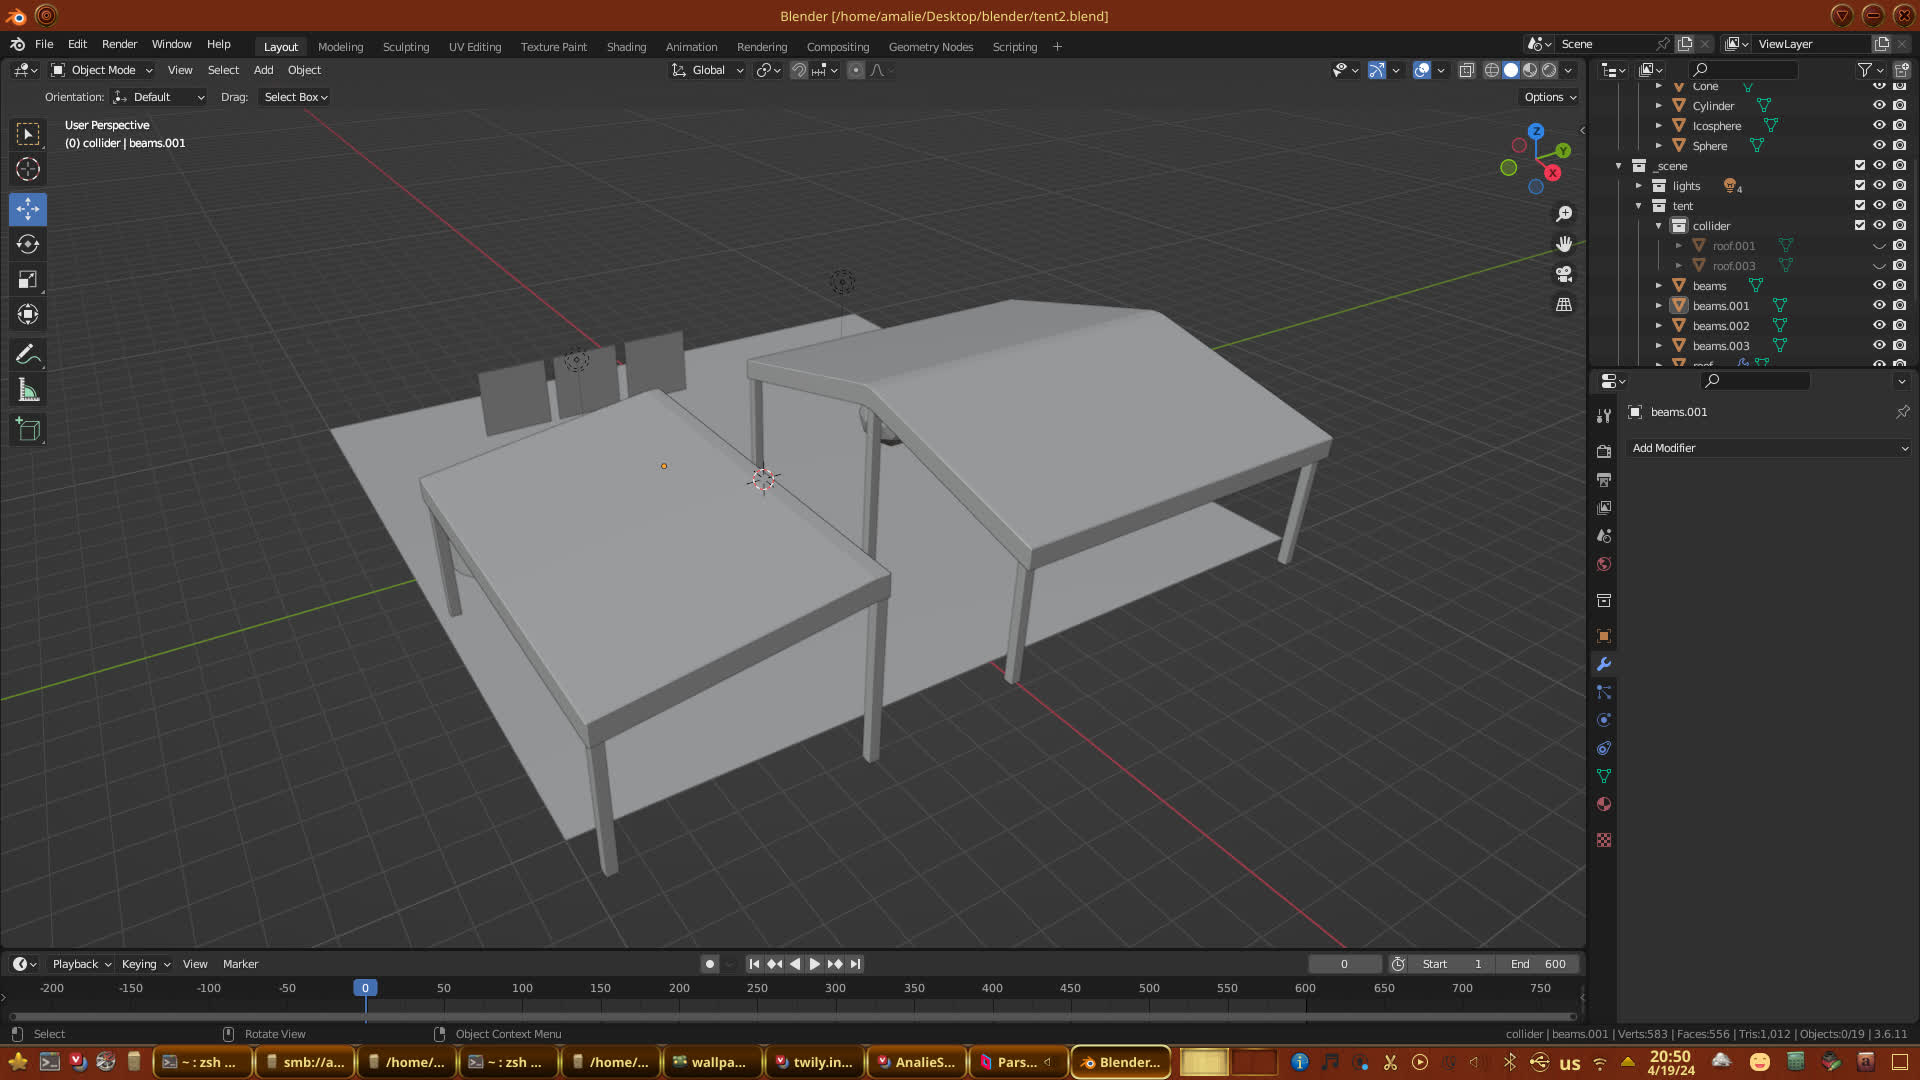This screenshot has width=1920, height=1080.
Task: Switch to the Shading workspace tab
Action: pyautogui.click(x=626, y=47)
